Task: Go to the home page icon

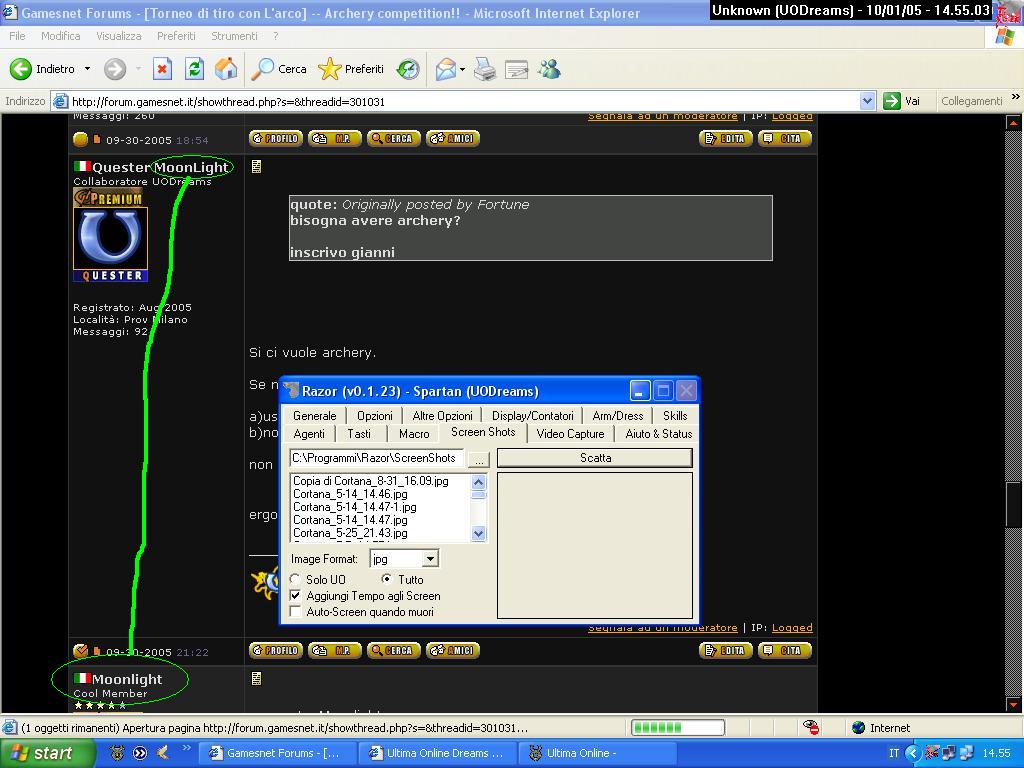Action: tap(226, 69)
